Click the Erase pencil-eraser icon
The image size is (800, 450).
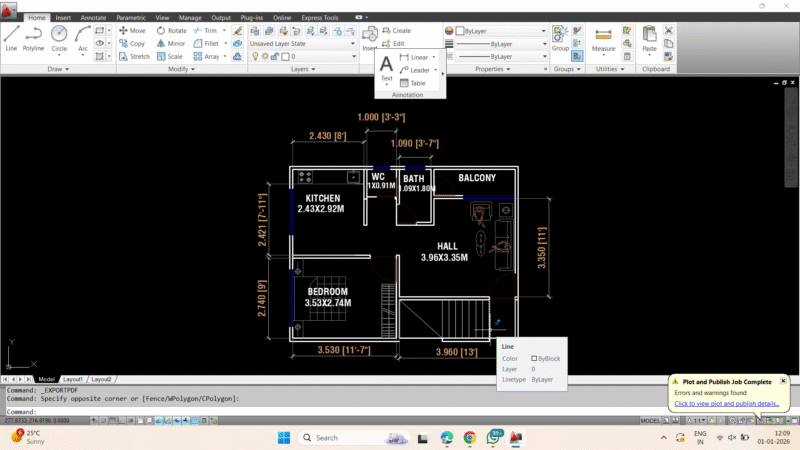tap(237, 31)
